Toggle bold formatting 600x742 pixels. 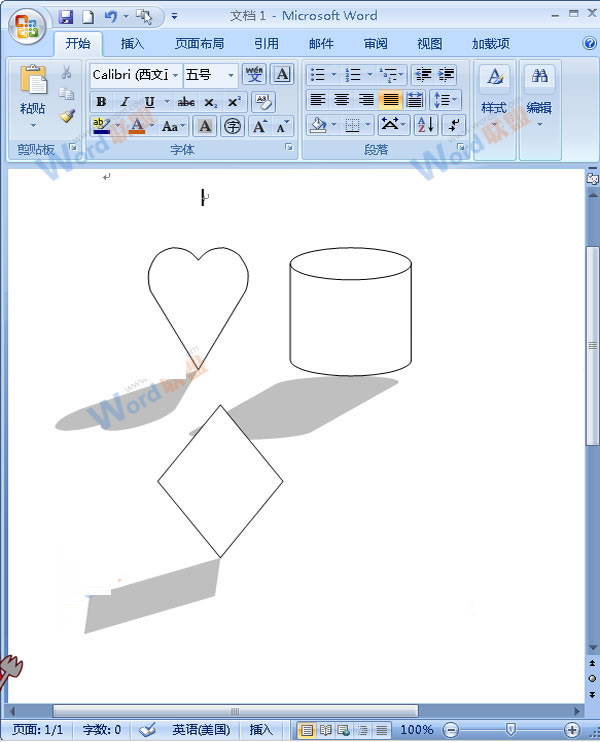click(x=101, y=102)
